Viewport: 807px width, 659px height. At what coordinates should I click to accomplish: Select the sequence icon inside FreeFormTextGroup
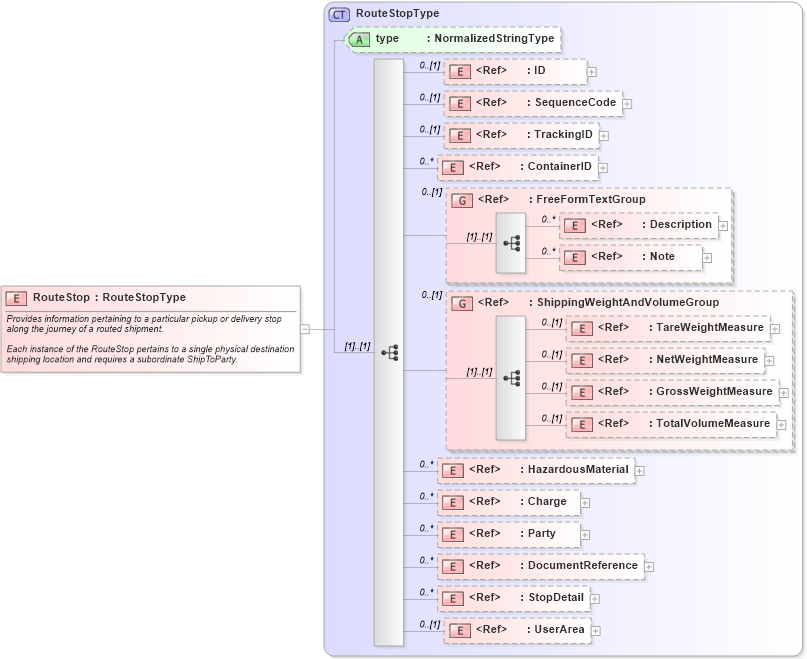514,241
